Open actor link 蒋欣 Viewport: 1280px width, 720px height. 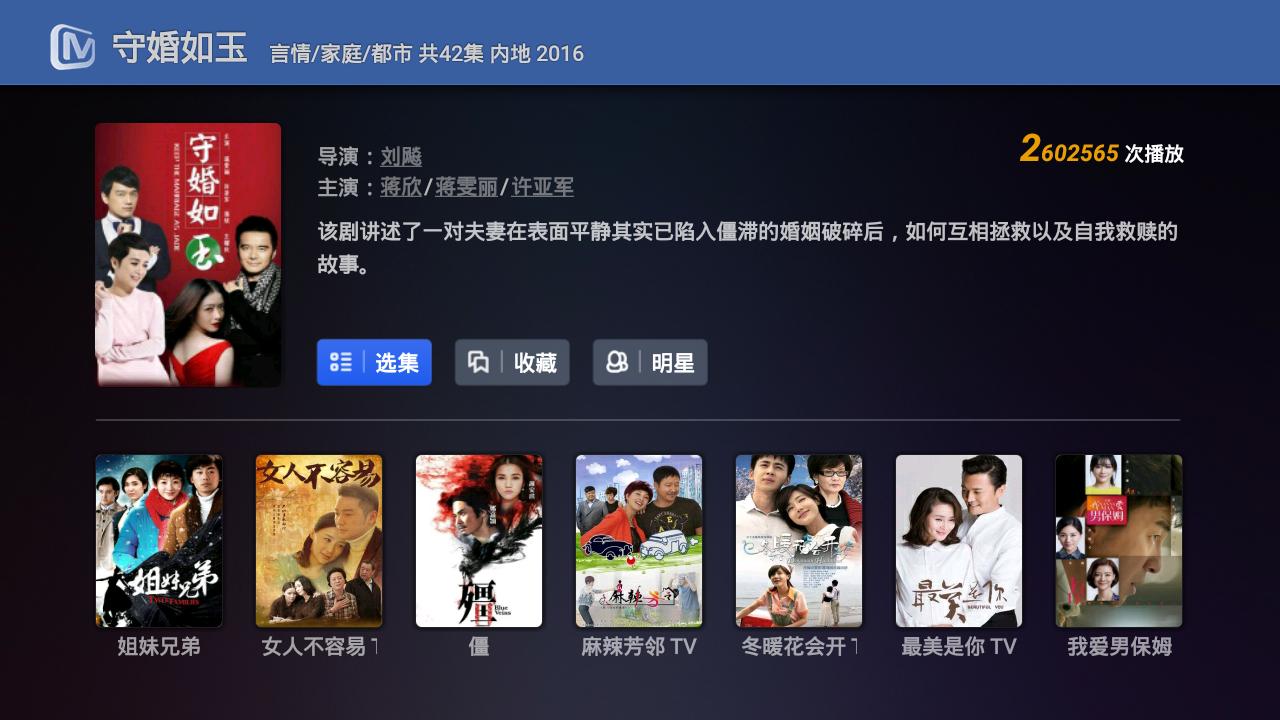401,188
